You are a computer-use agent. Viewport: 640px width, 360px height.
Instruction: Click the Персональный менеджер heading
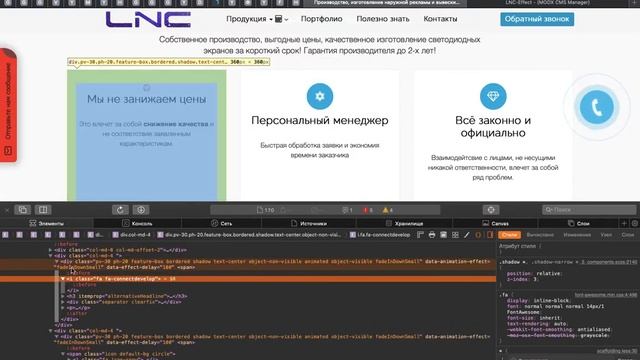(320, 120)
